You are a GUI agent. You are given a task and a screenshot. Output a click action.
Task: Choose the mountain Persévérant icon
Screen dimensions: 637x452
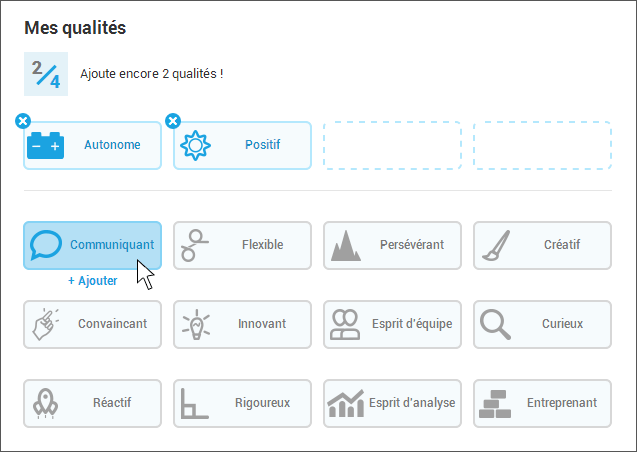pos(345,246)
